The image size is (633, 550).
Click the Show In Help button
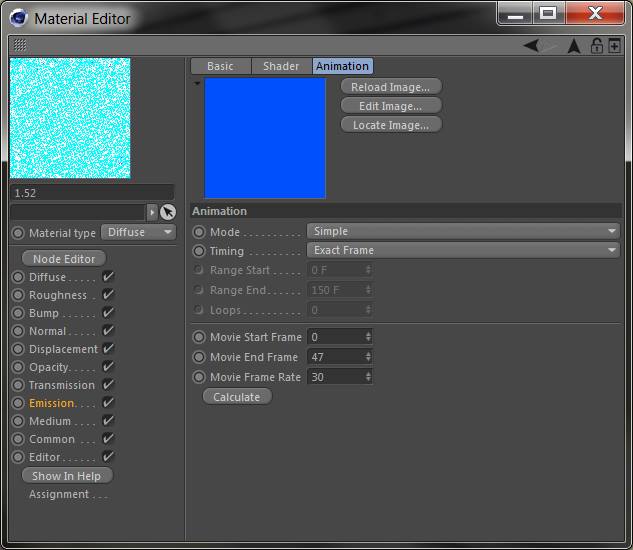[67, 476]
